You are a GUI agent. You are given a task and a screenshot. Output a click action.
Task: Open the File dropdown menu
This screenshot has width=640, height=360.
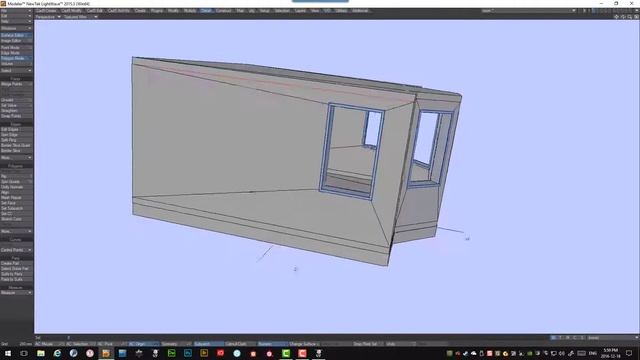click(16, 11)
